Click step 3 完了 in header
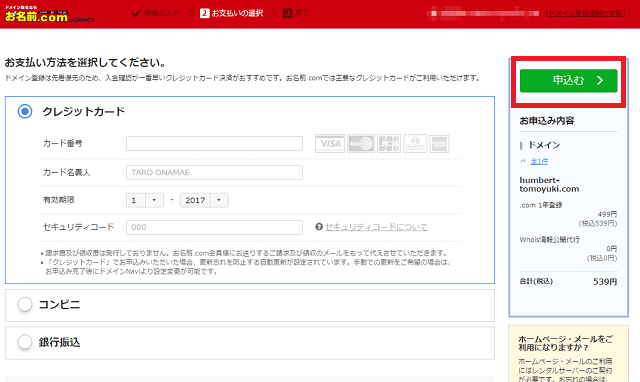 click(x=296, y=13)
